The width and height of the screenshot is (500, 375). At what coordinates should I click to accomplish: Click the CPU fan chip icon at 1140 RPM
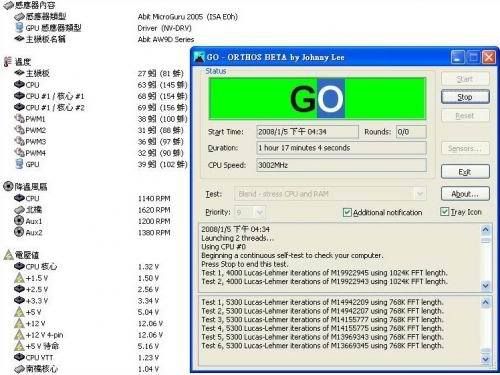(x=19, y=198)
